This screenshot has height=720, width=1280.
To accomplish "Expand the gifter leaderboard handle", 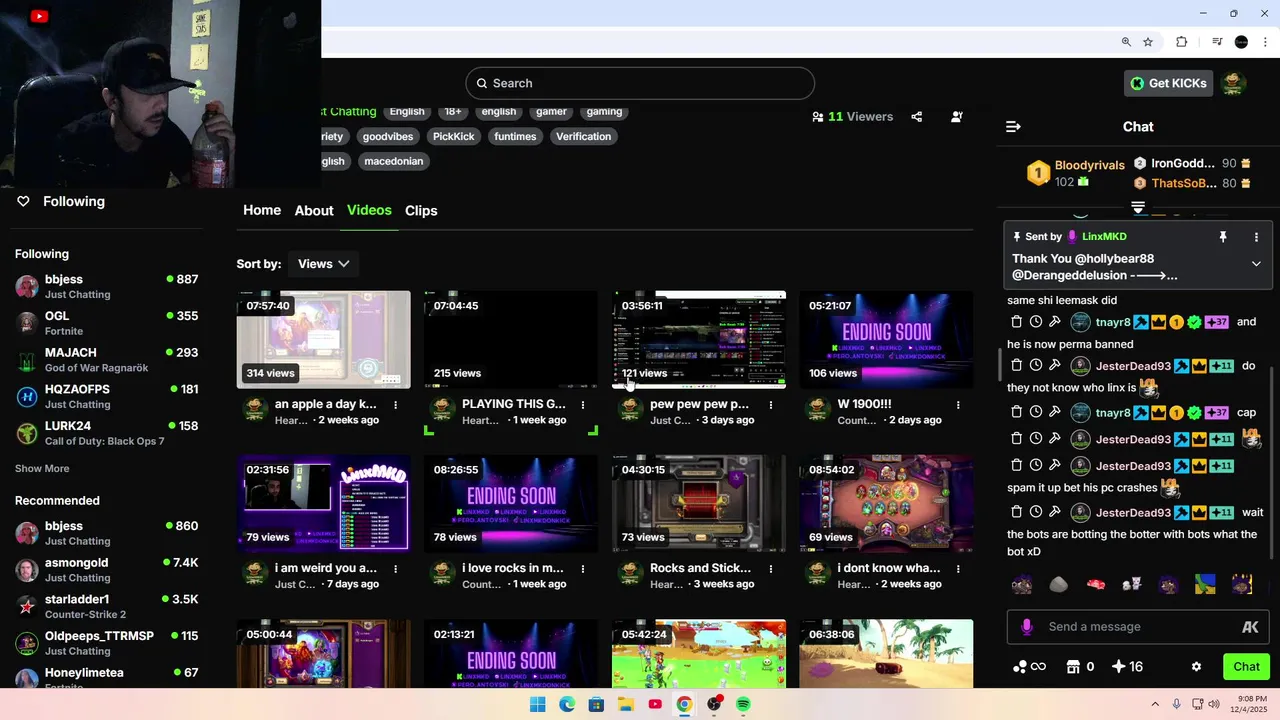I will [1138, 208].
